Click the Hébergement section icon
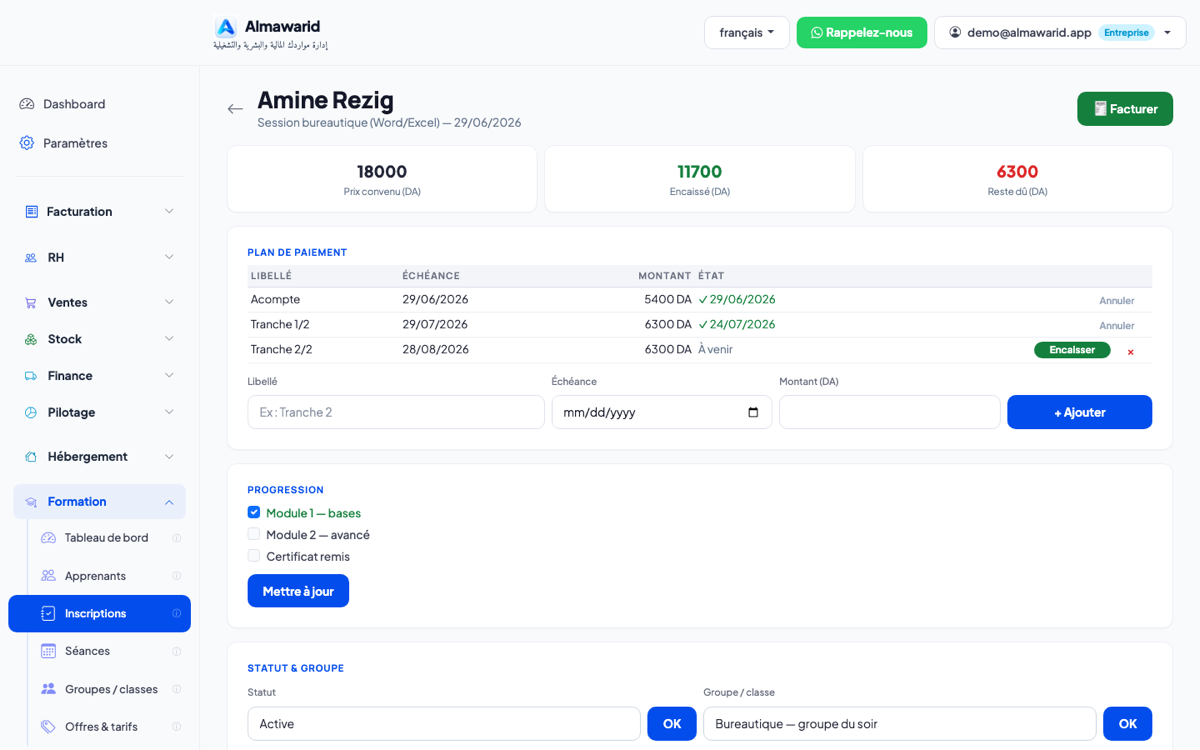 coord(31,457)
